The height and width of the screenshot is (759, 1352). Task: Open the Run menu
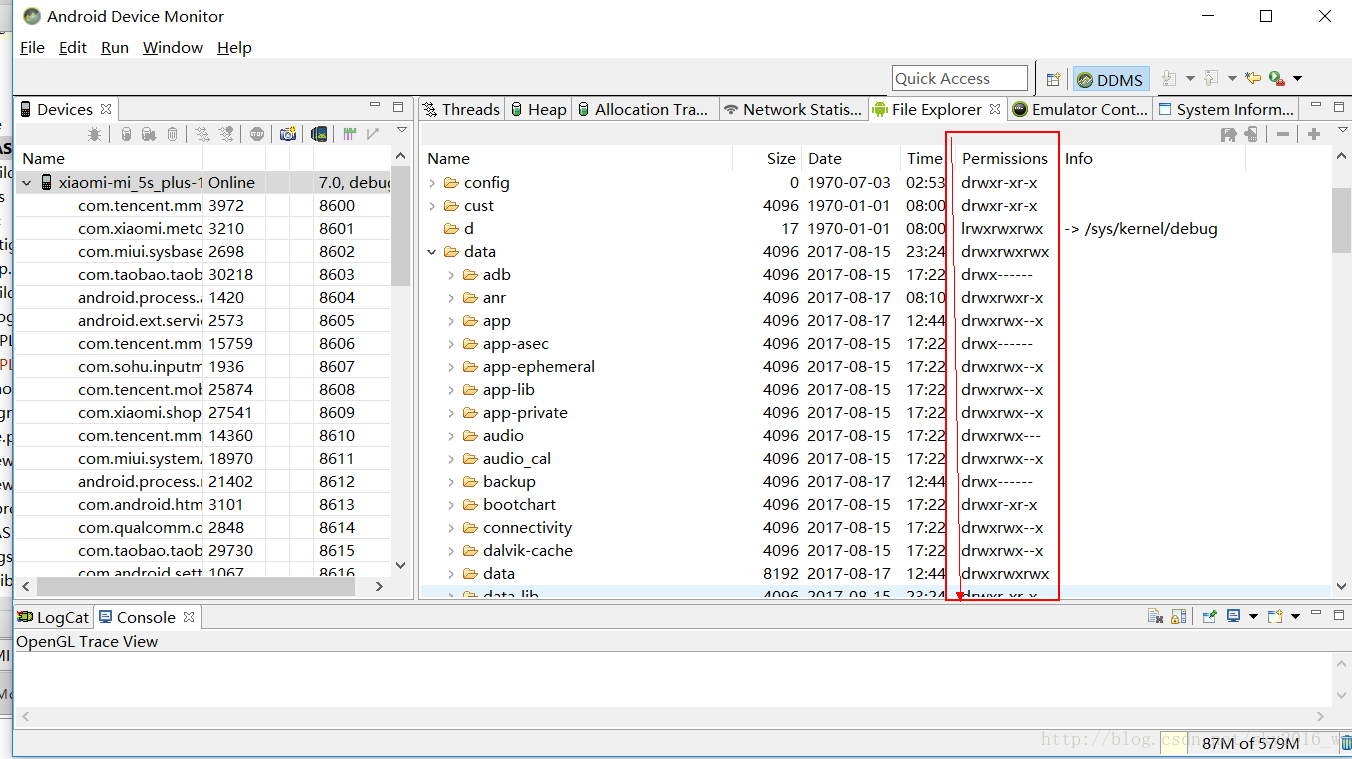click(x=115, y=48)
